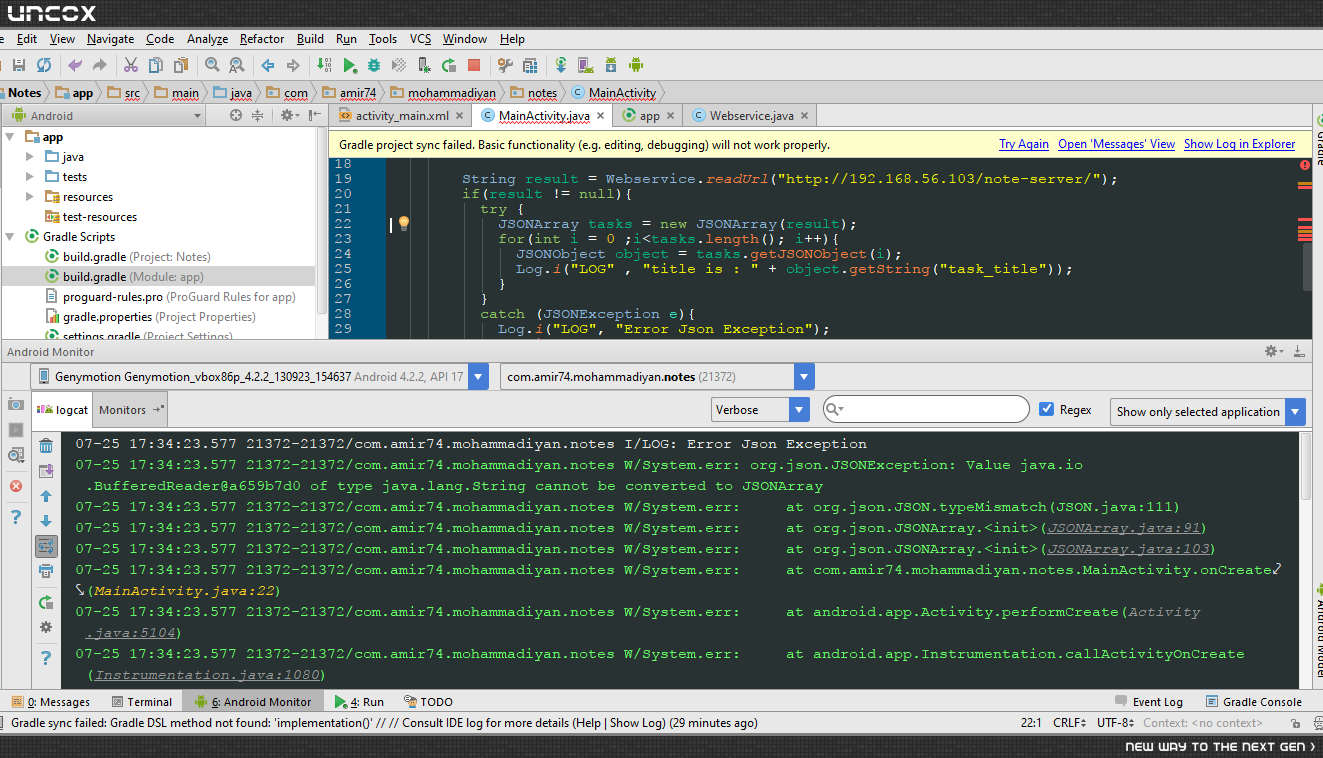The height and width of the screenshot is (758, 1323).
Task: Click the logcat settings gear icon
Action: point(46,627)
